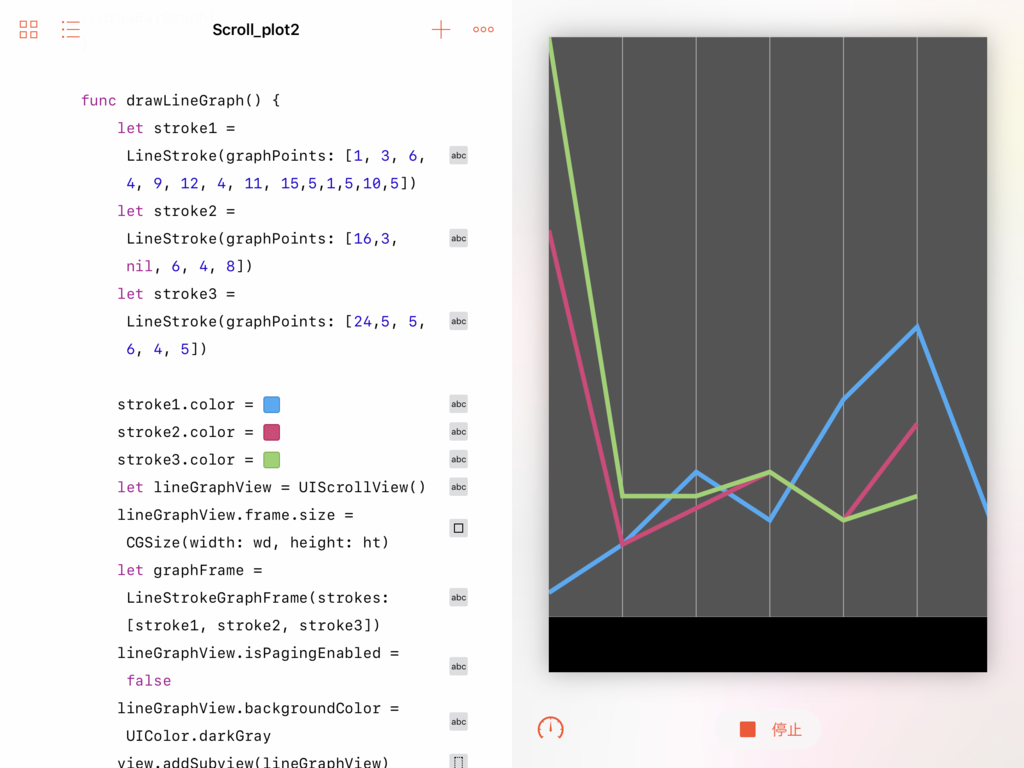Open the document outline list icon
This screenshot has width=1024, height=768.
(71, 29)
